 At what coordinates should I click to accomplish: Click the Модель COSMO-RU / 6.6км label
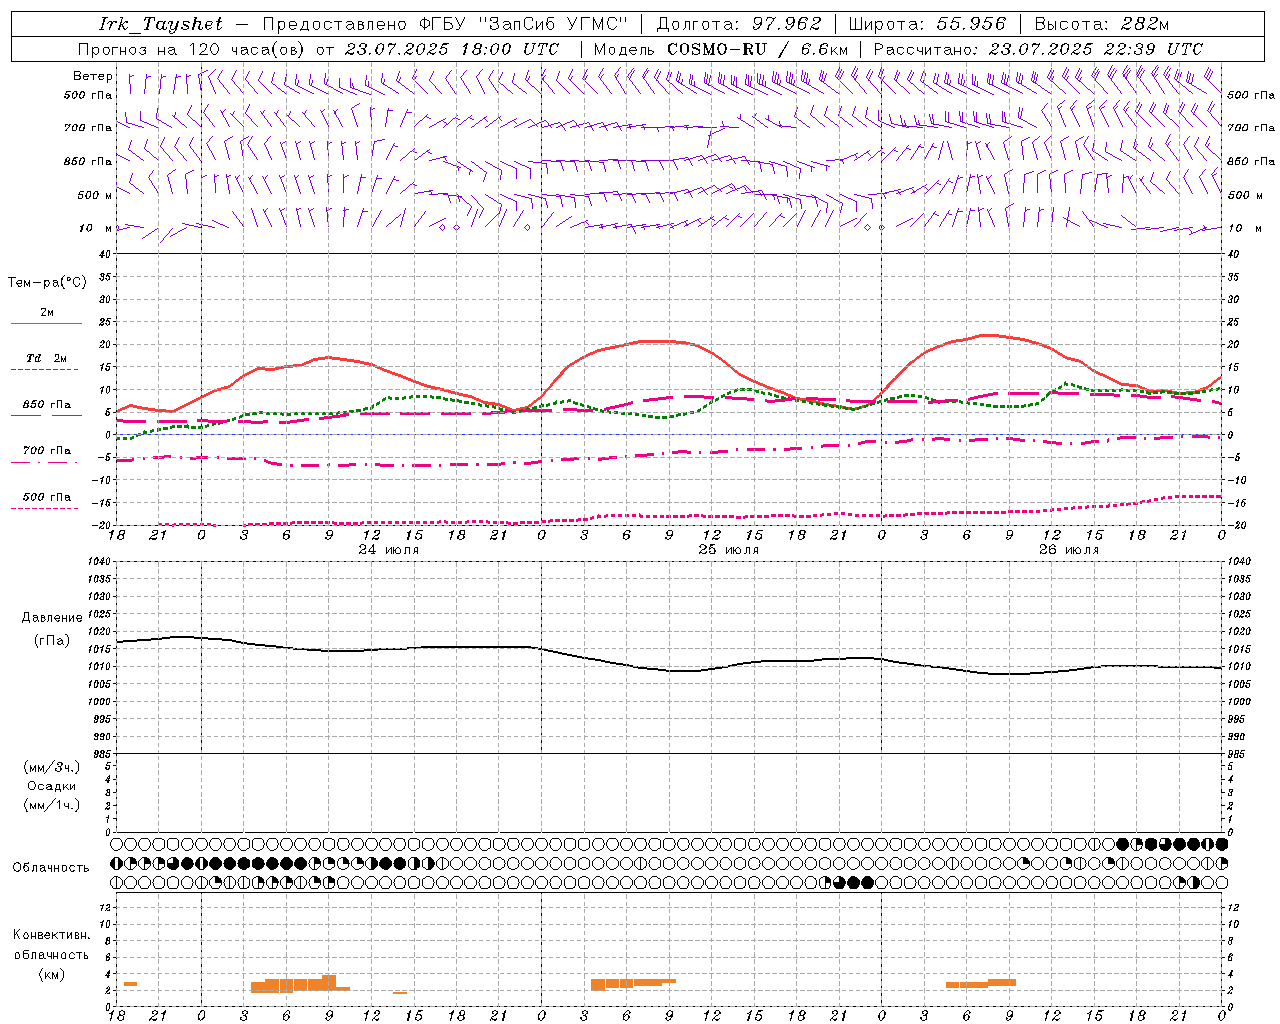pos(720,49)
